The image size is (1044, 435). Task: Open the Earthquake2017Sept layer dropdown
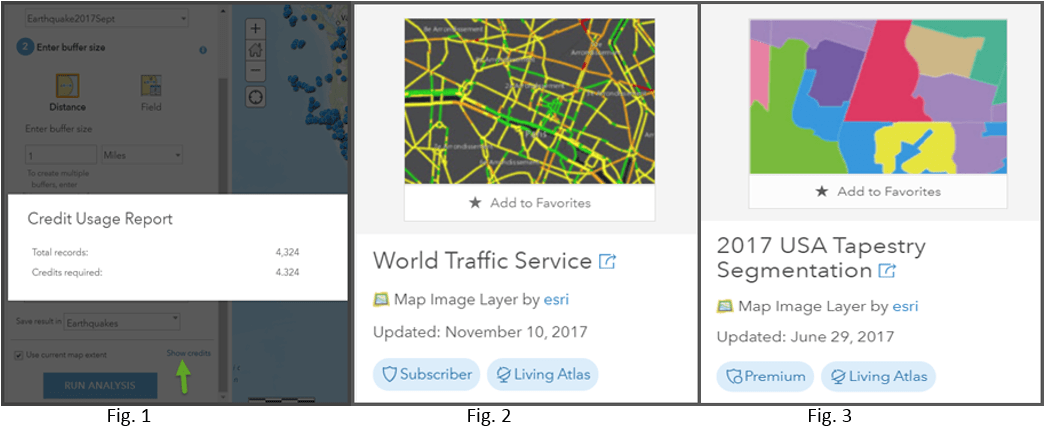coord(107,19)
